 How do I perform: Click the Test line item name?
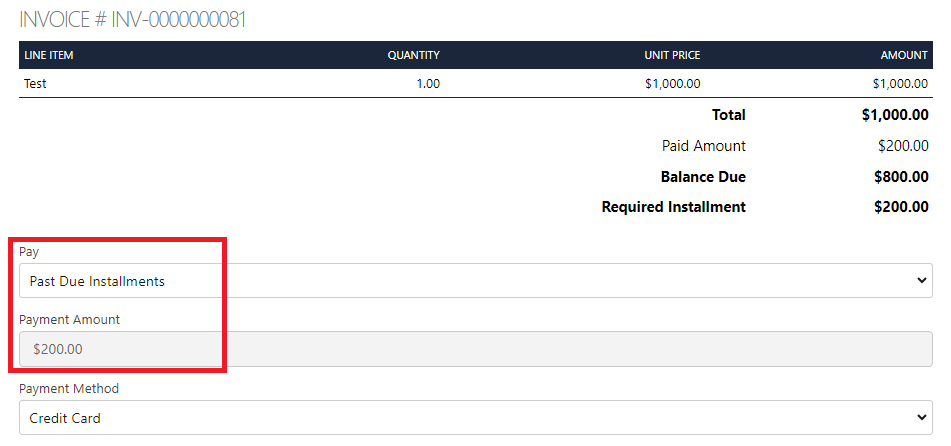pyautogui.click(x=36, y=84)
